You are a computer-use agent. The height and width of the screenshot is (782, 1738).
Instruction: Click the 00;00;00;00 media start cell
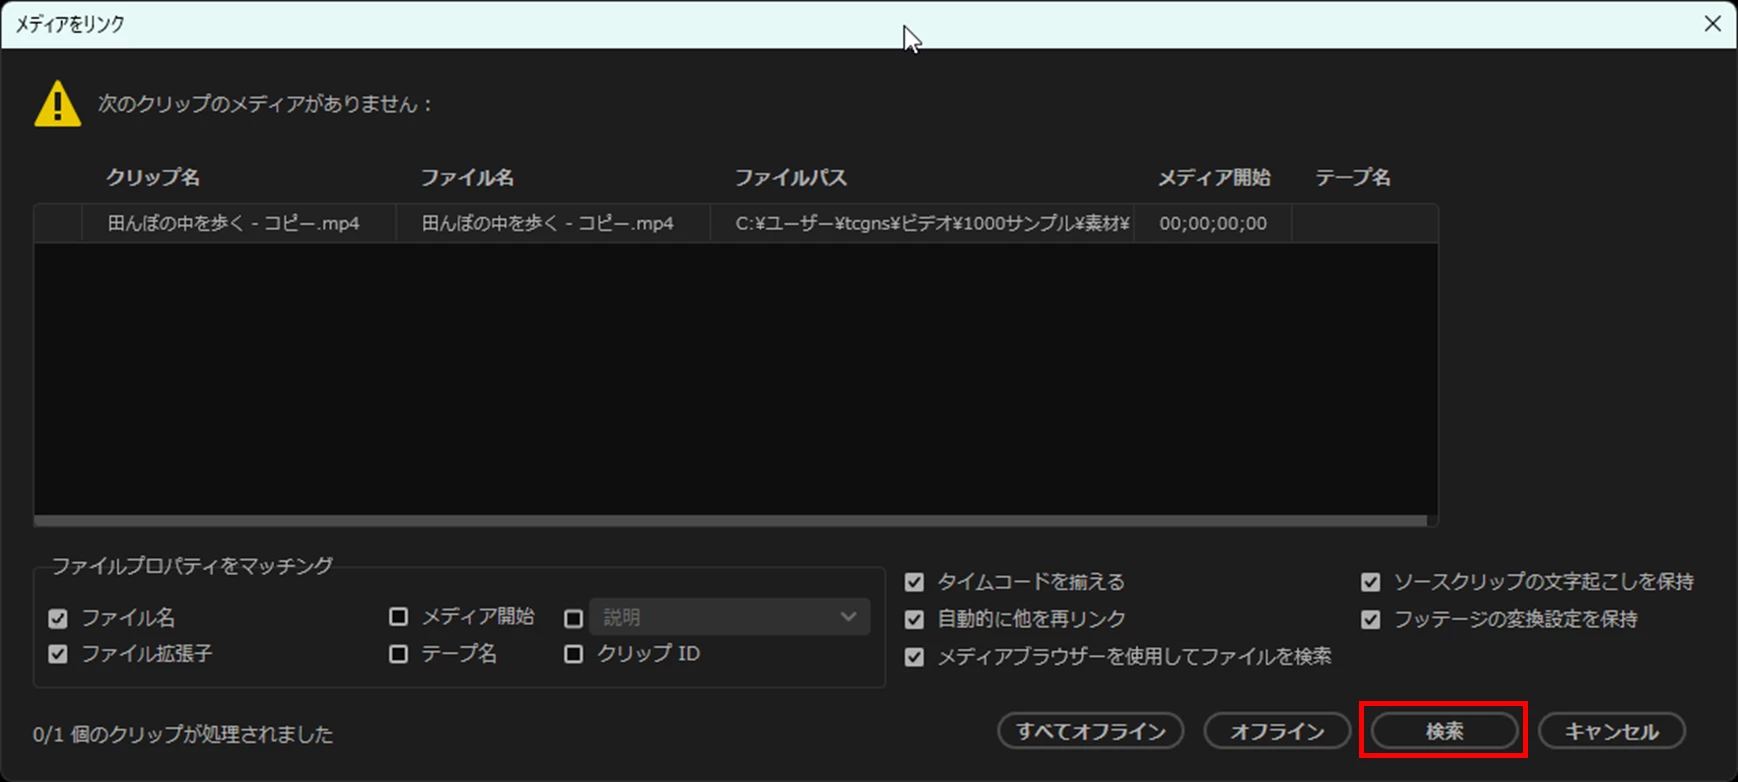tap(1213, 223)
